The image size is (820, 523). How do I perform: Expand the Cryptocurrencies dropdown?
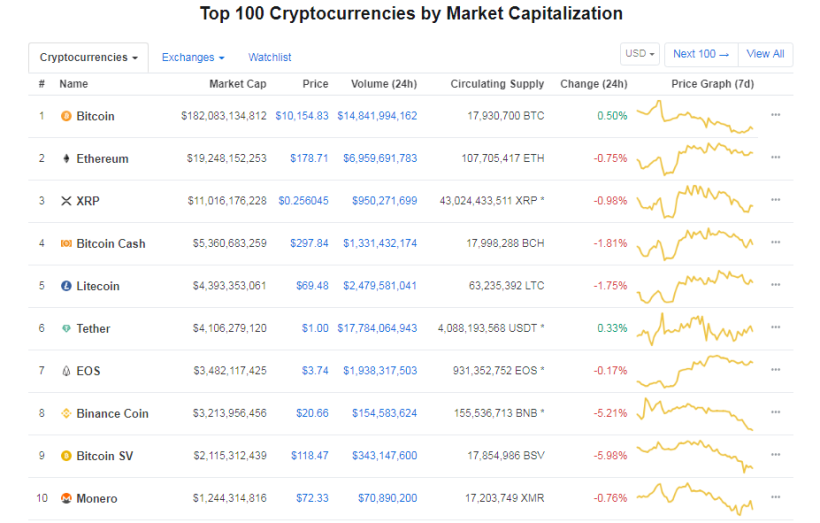(x=88, y=57)
